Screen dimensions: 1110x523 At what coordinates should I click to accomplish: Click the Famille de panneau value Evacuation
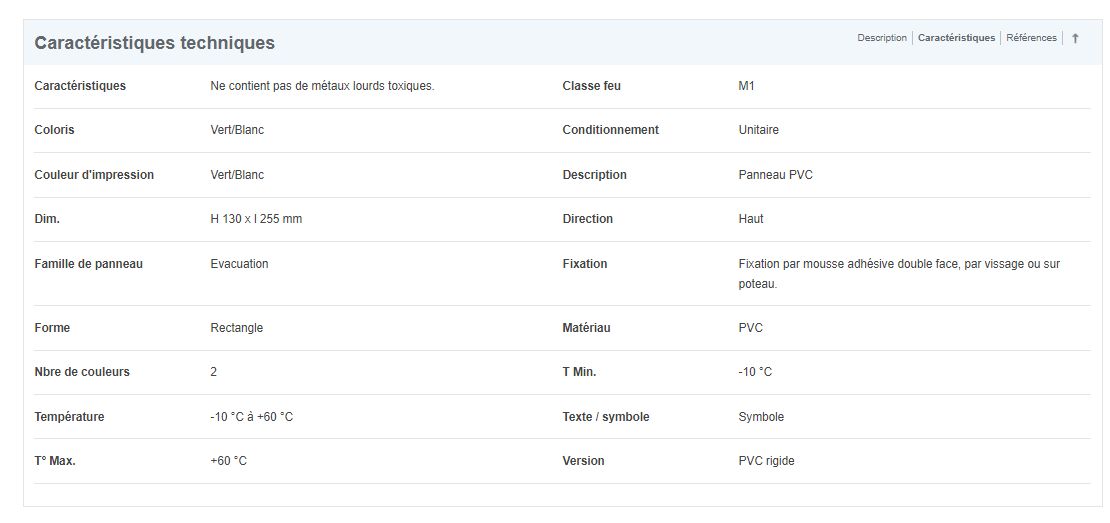click(239, 264)
